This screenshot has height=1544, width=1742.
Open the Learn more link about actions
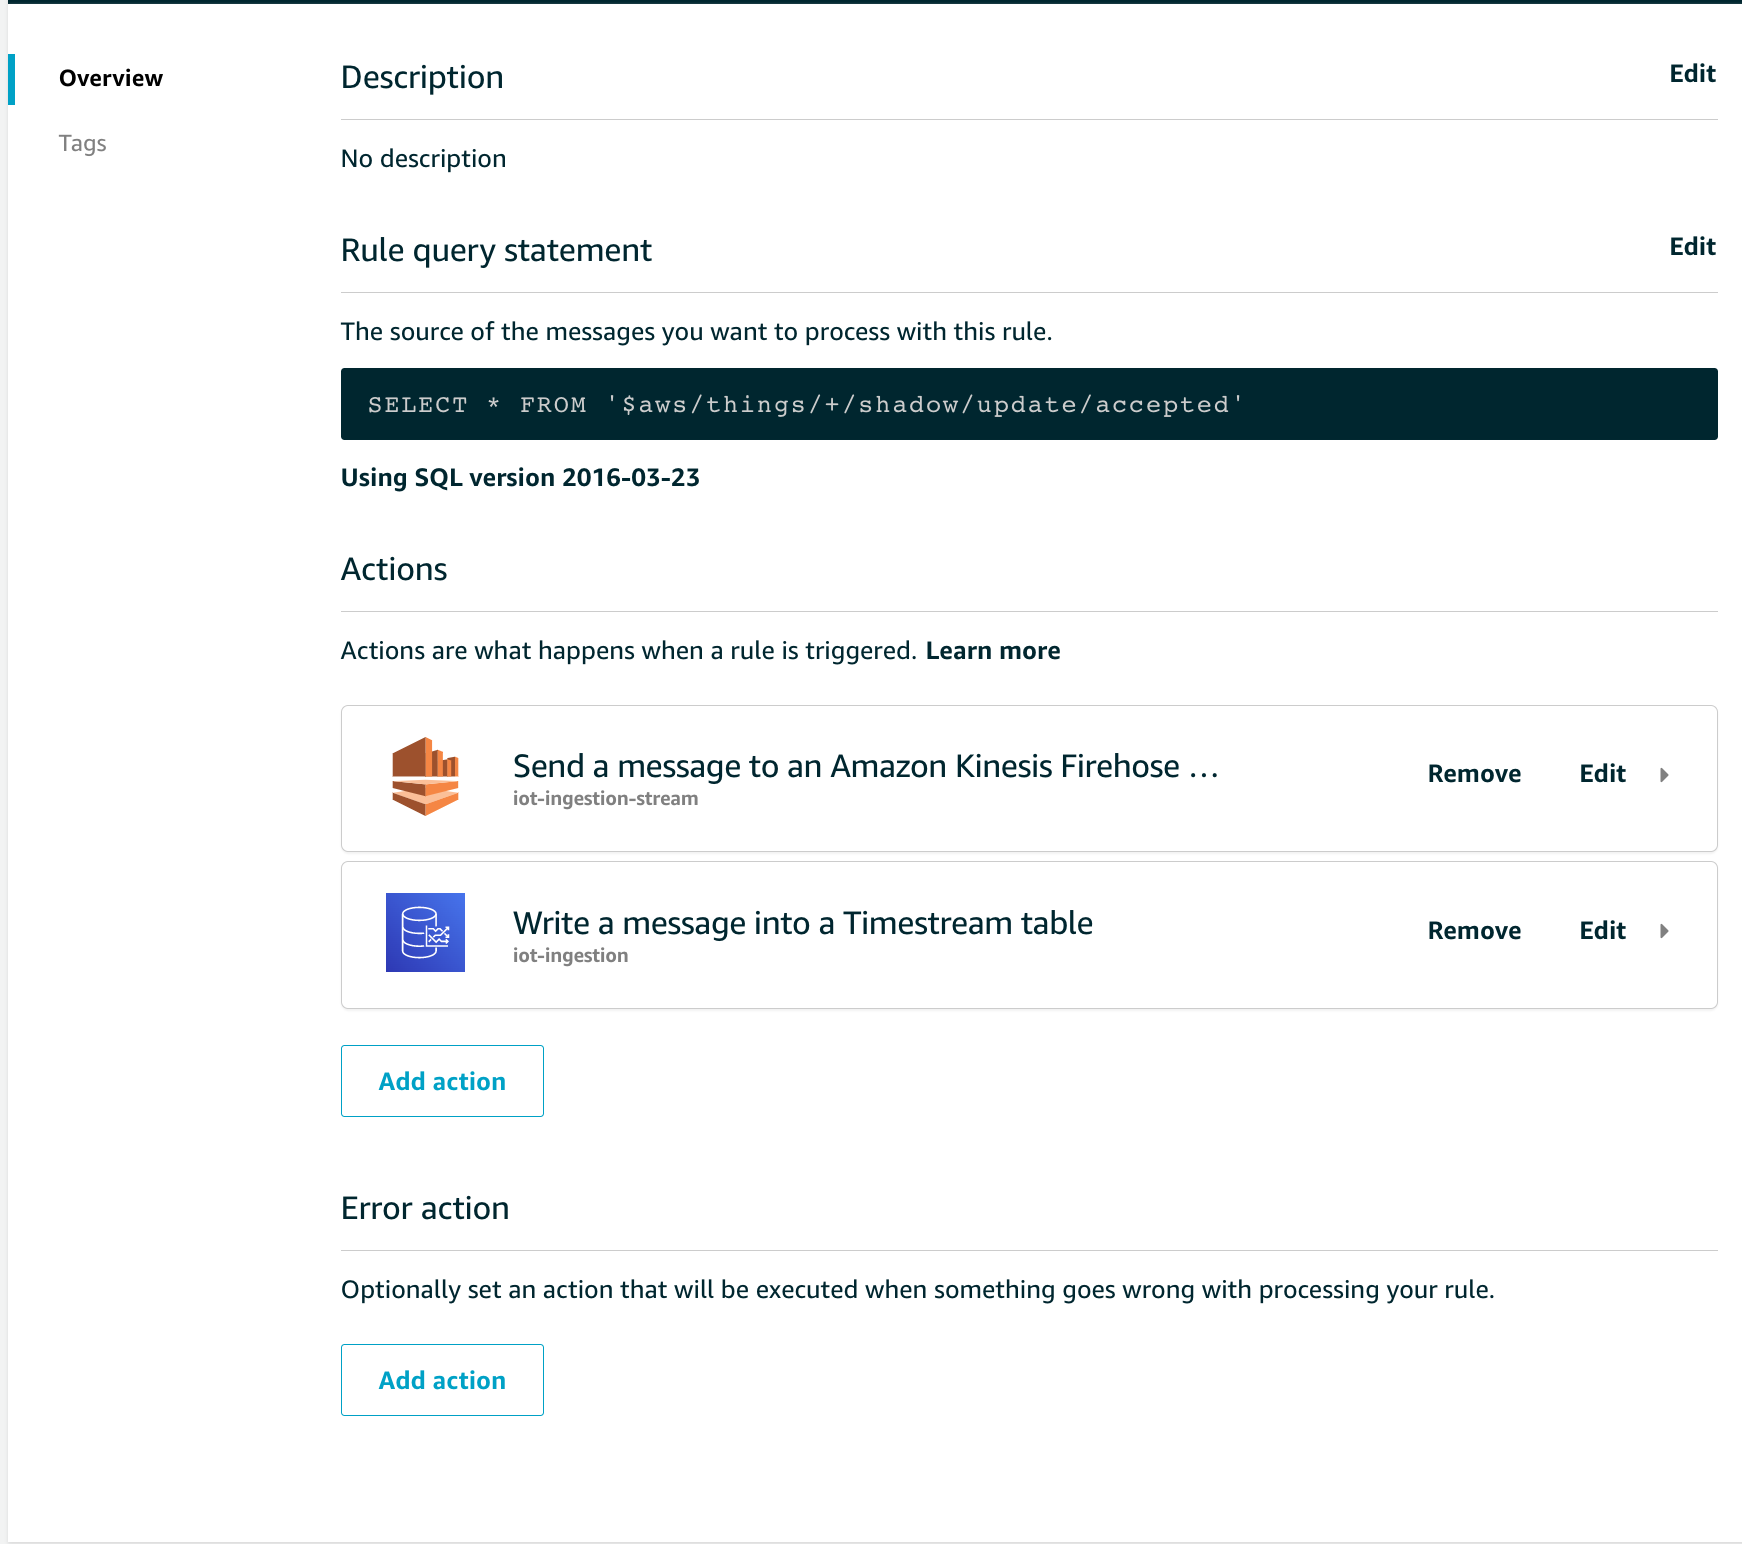[x=992, y=651]
